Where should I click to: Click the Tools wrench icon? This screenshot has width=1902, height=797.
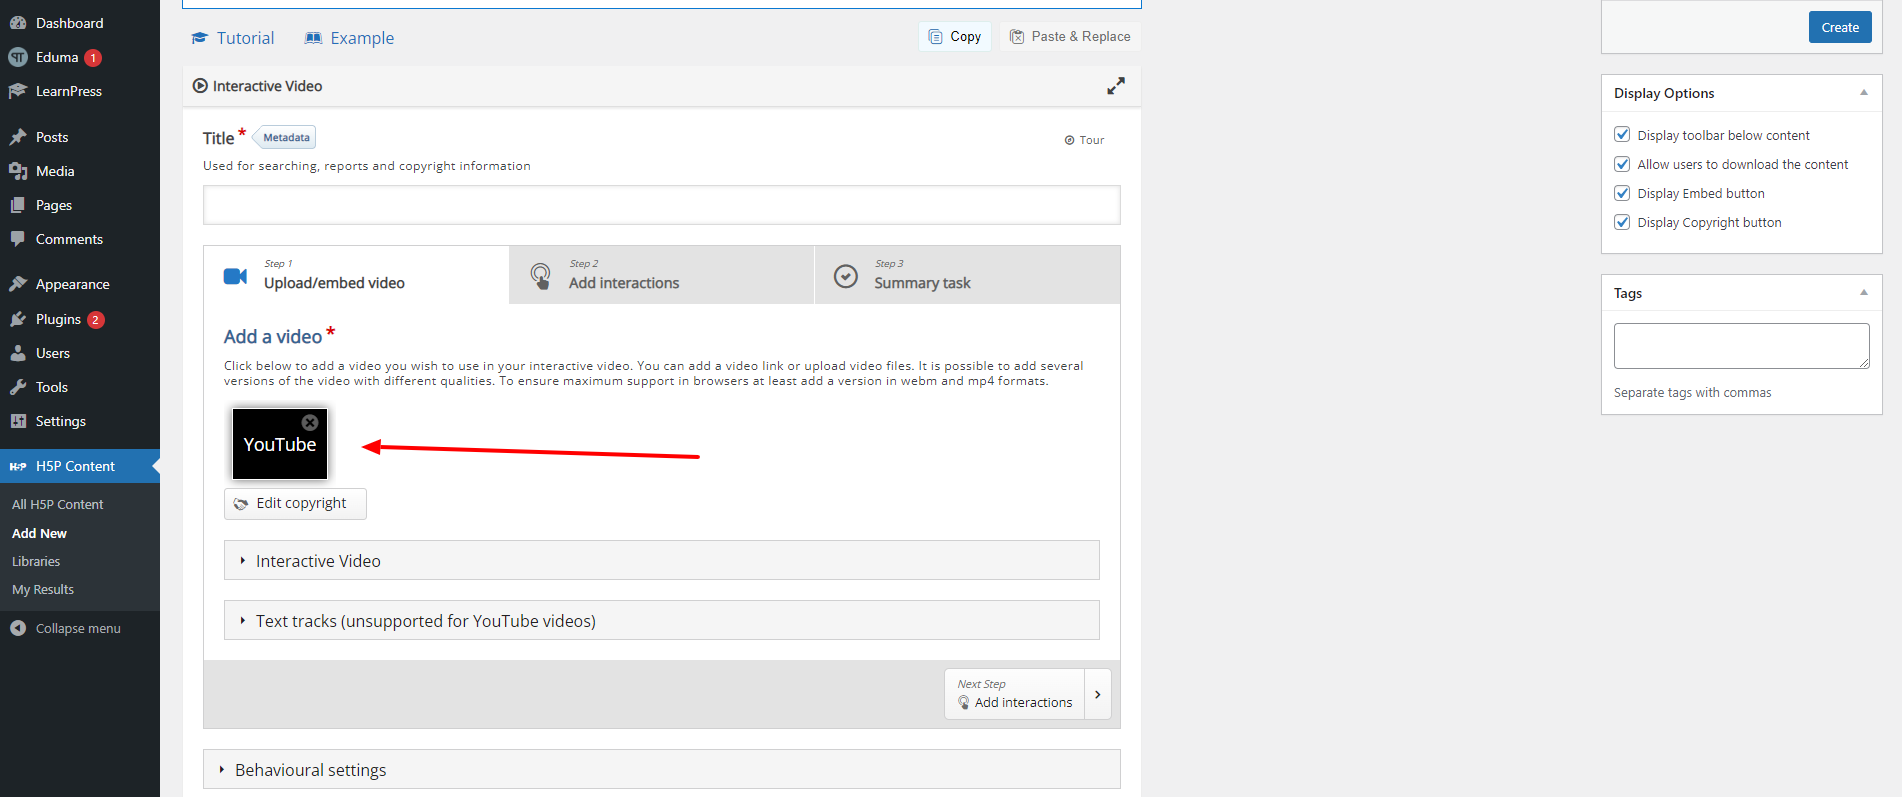[18, 387]
